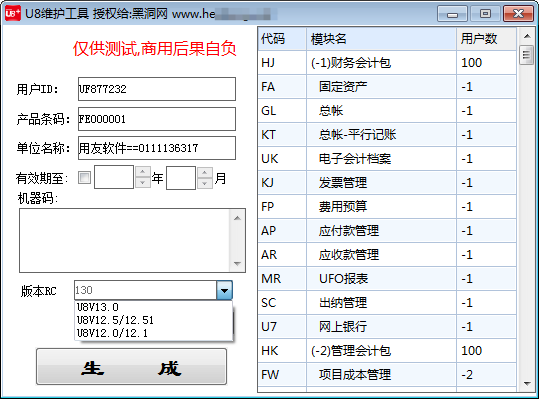Close the U8维护工具 window
Image resolution: width=539 pixels, height=399 pixels.
518,14
